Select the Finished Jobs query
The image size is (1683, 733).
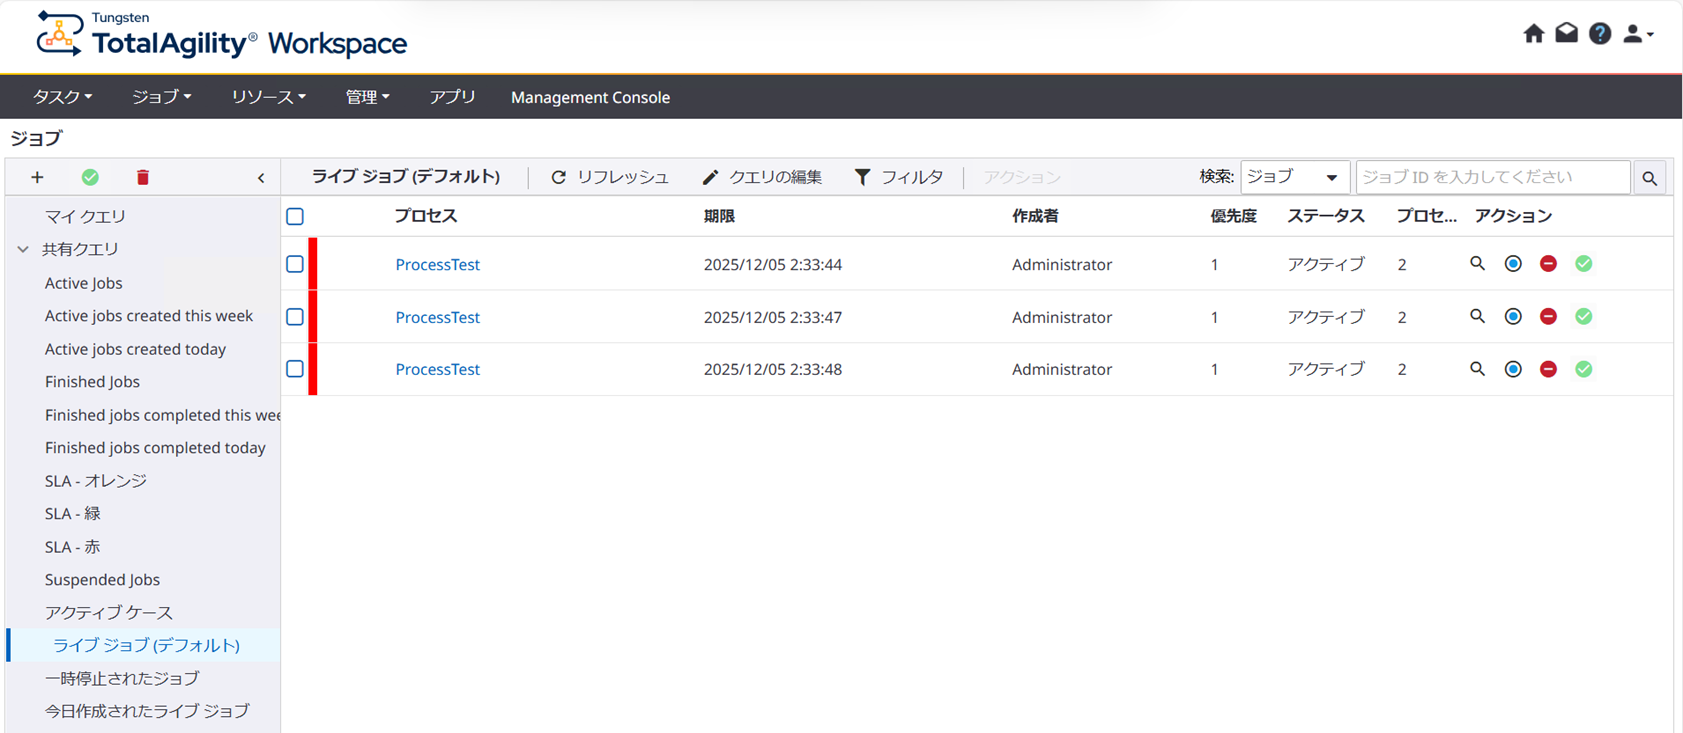(92, 382)
